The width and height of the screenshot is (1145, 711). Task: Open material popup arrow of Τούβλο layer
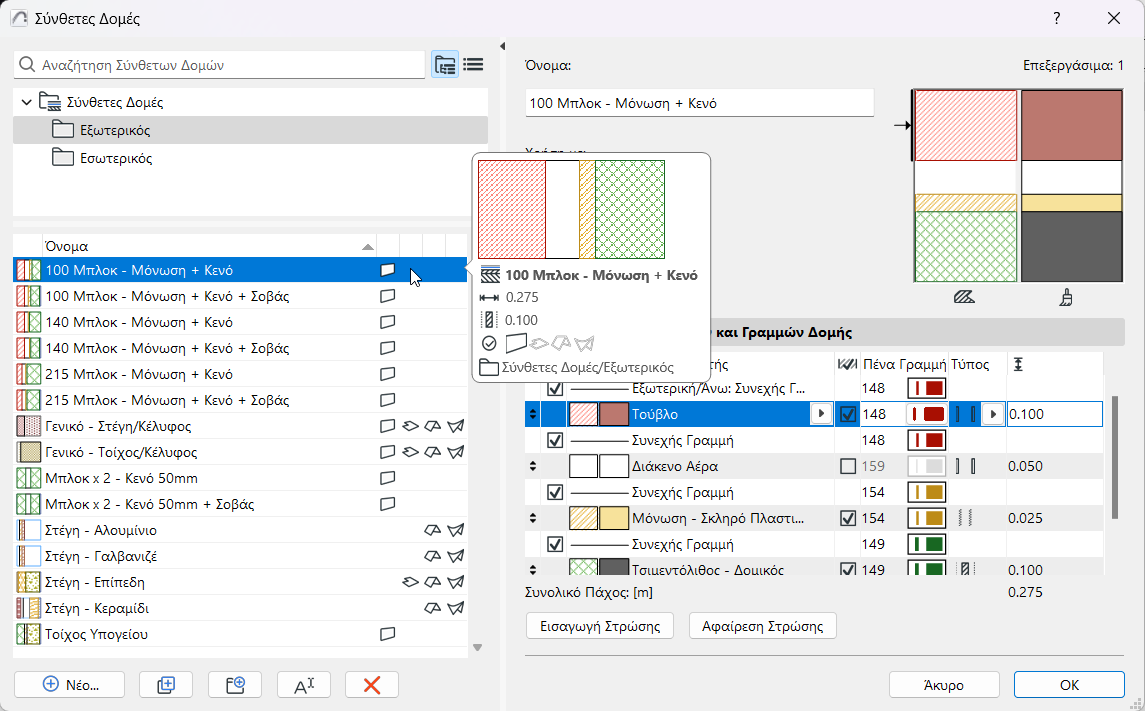pyautogui.click(x=822, y=414)
